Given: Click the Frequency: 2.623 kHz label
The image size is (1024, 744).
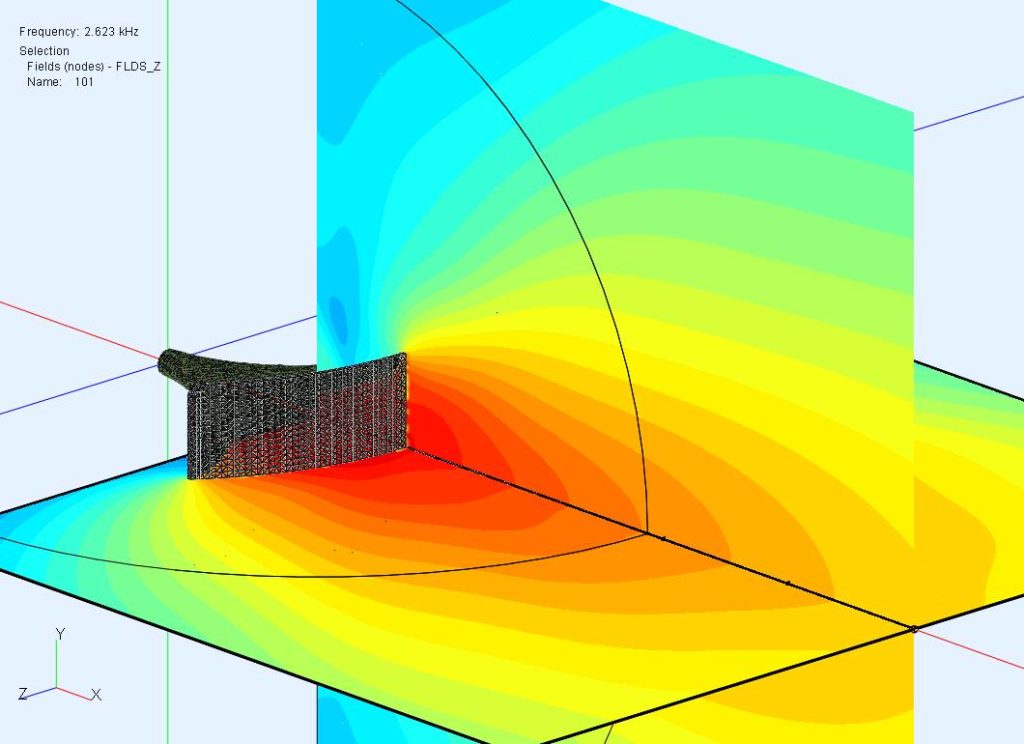Looking at the screenshot, I should [x=78, y=31].
